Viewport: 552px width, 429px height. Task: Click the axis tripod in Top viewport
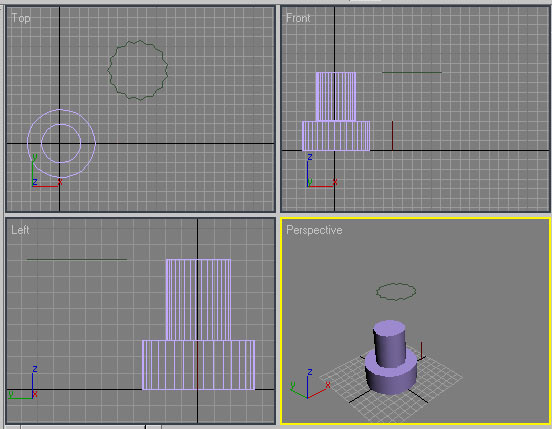point(46,171)
